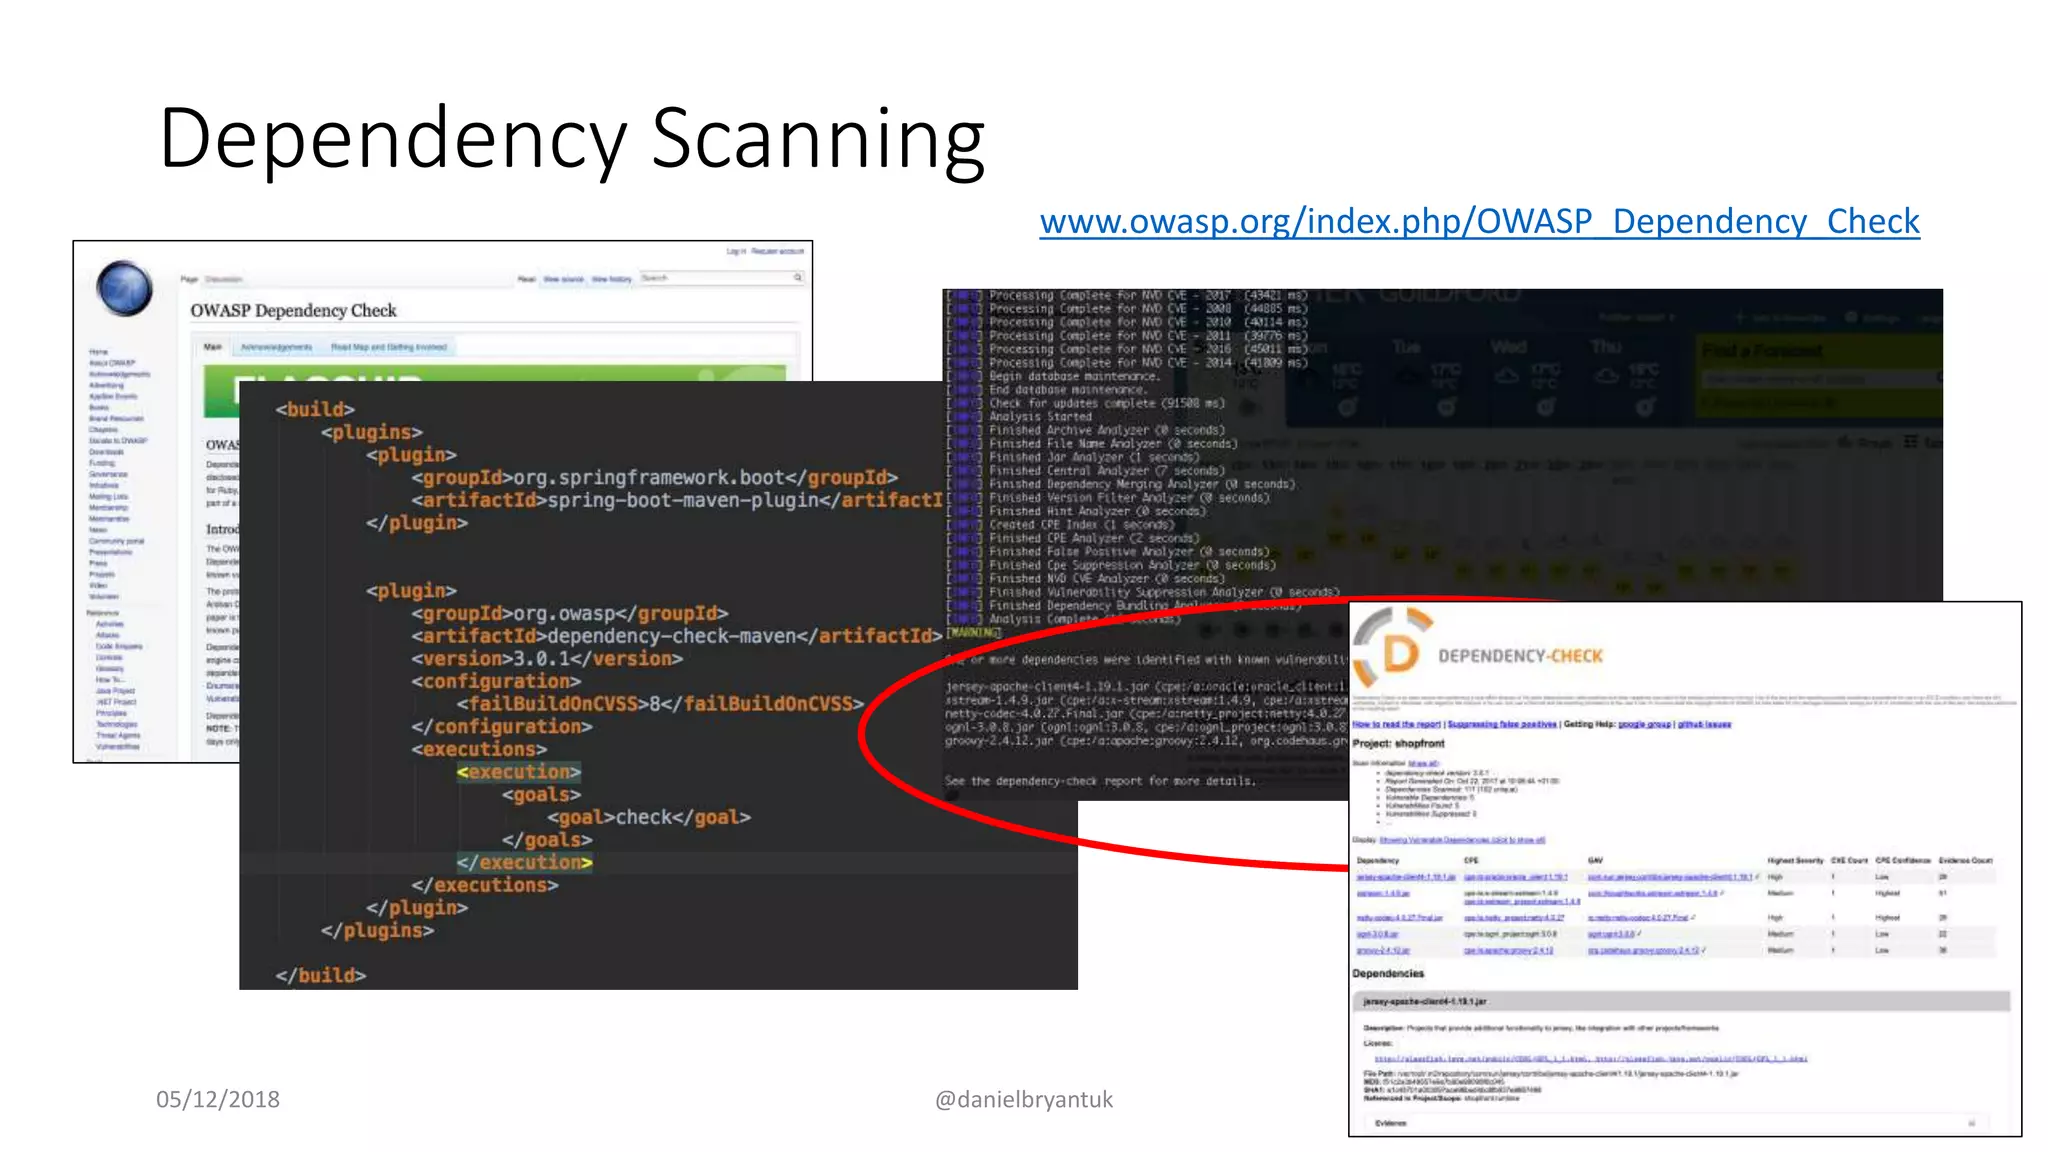Open Home in the wiki sidebar
The height and width of the screenshot is (1152, 2048).
click(x=98, y=352)
